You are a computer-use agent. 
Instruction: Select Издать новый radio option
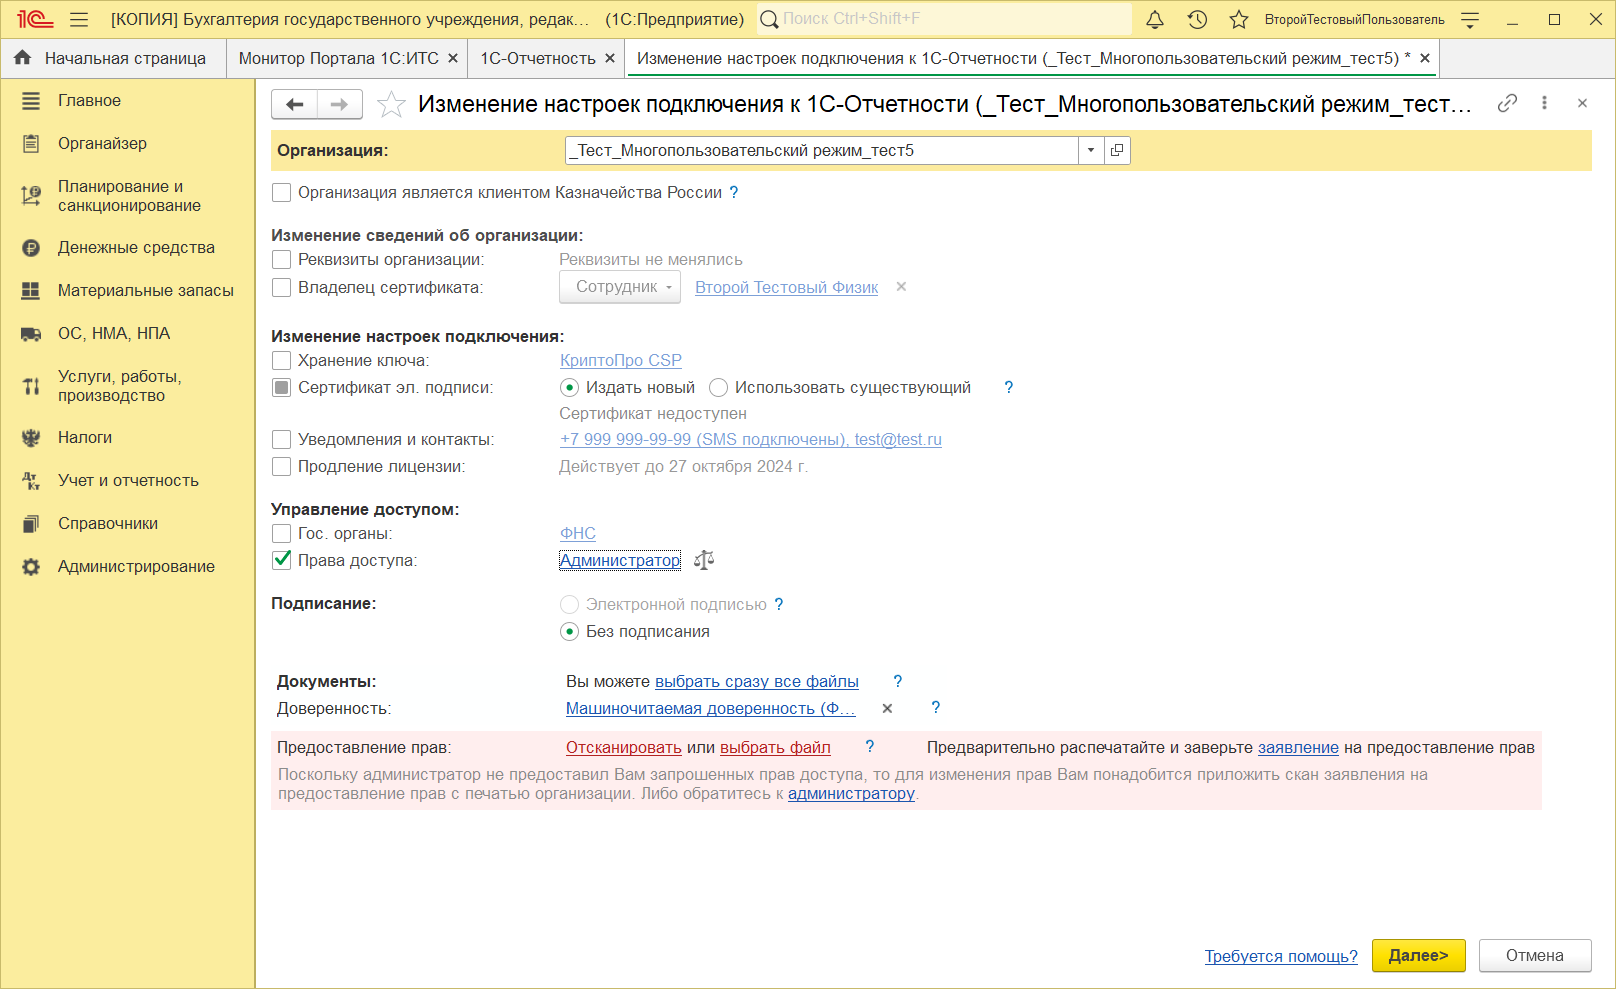pos(570,388)
